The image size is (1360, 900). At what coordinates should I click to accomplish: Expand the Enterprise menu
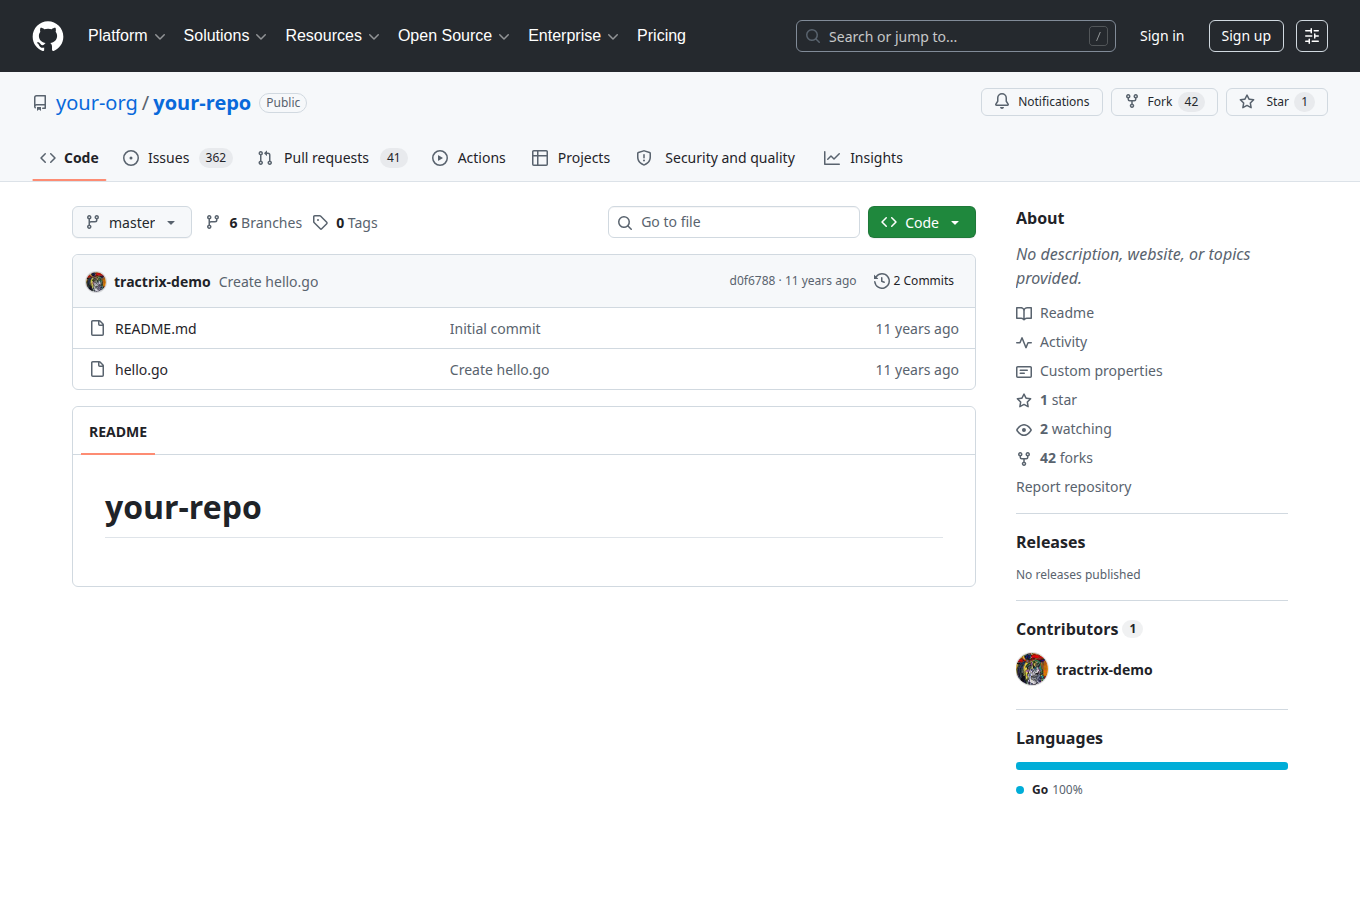point(573,36)
